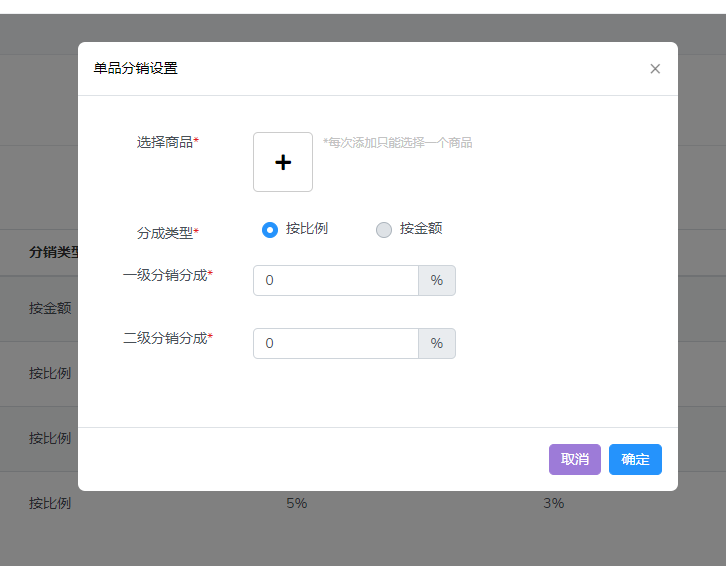Focus the 一级分销分成 input field
726x566 pixels.
pyautogui.click(x=336, y=281)
